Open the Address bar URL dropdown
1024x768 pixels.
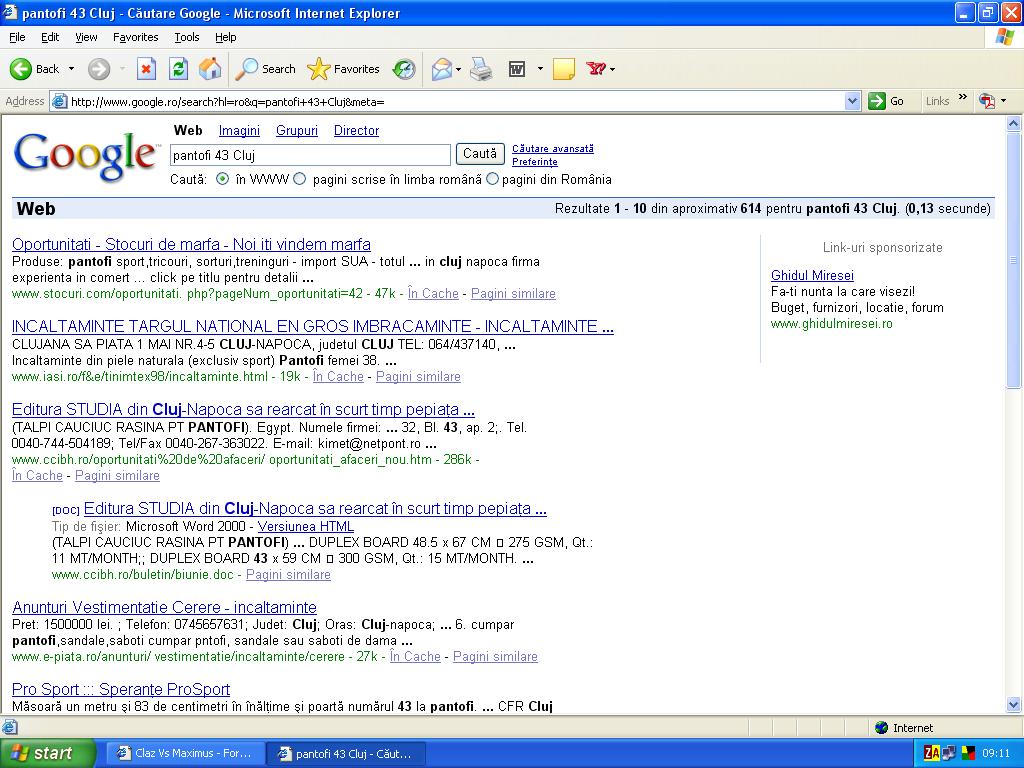coord(852,101)
